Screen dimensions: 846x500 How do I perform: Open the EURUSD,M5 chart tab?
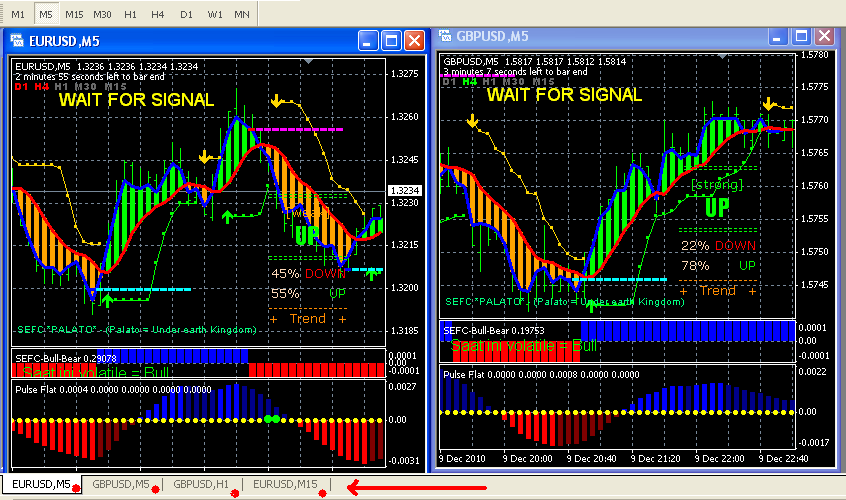point(42,484)
